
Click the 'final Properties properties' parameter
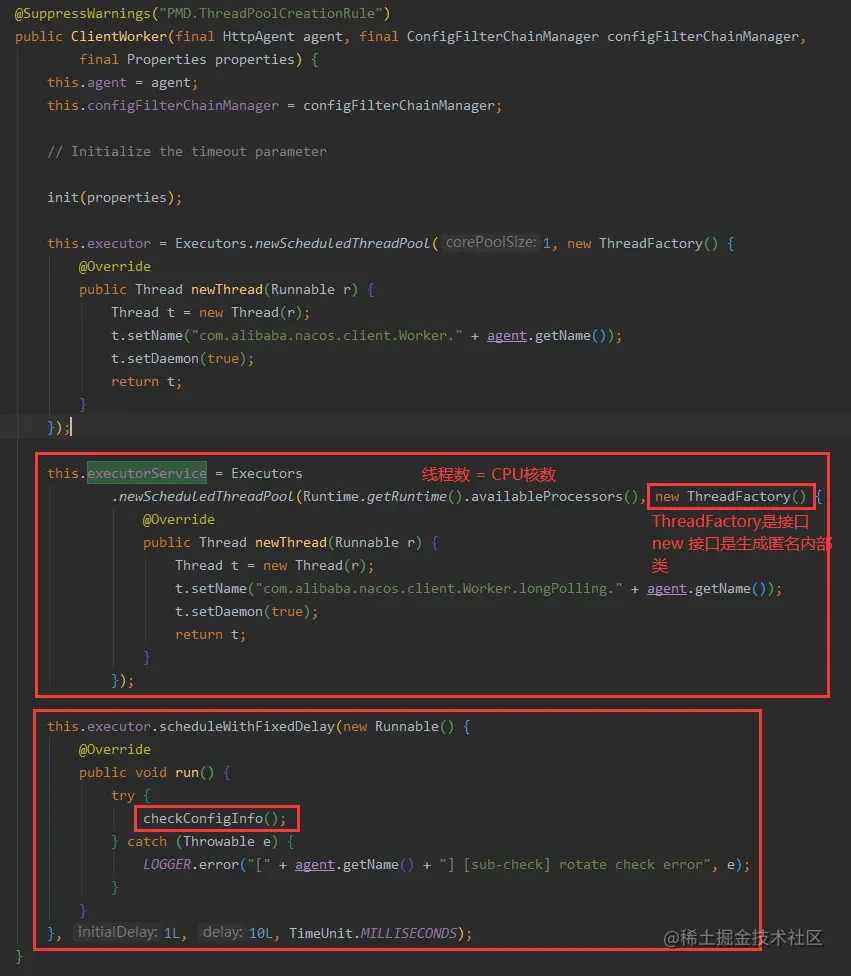click(x=186, y=59)
